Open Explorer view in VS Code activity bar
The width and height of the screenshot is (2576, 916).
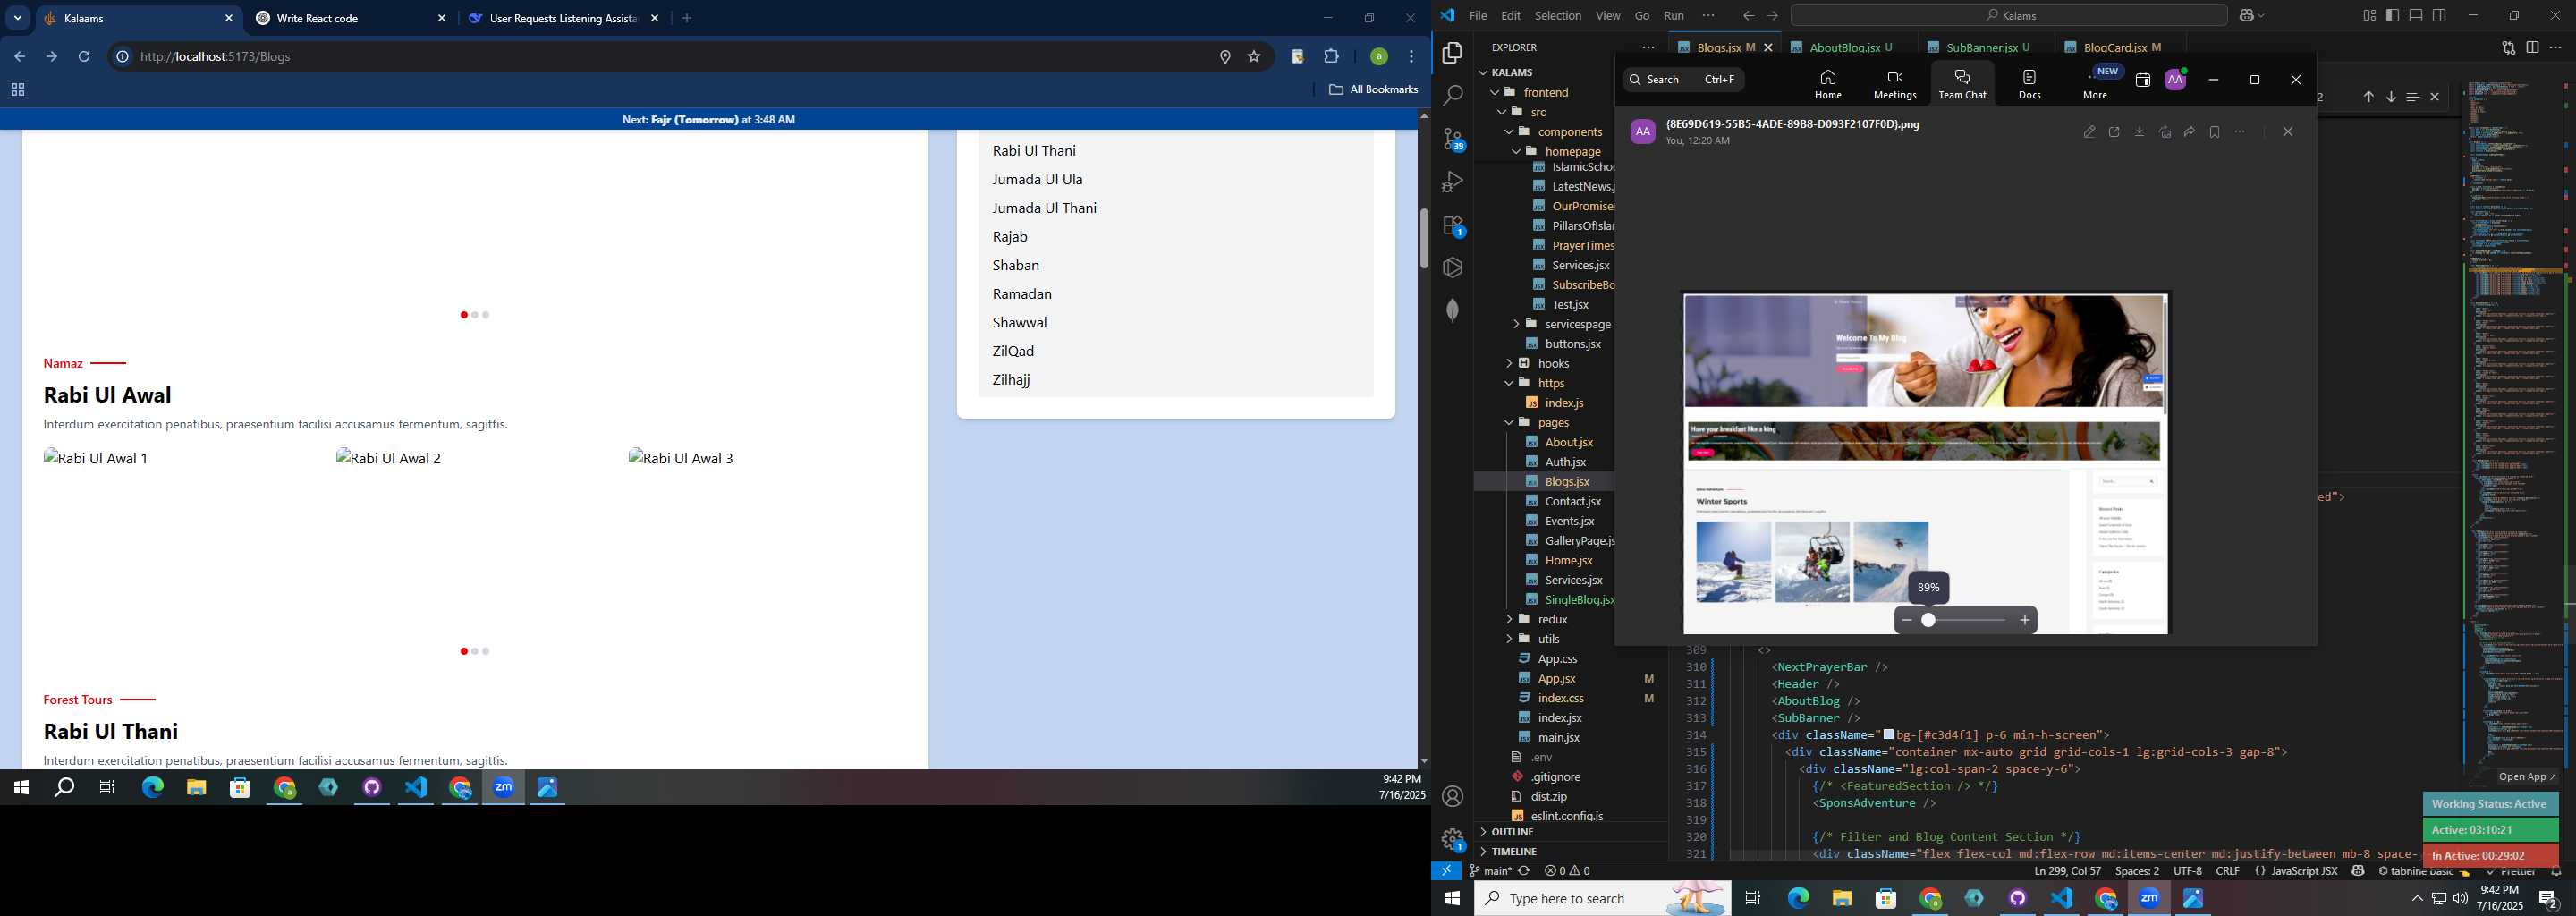click(1452, 52)
